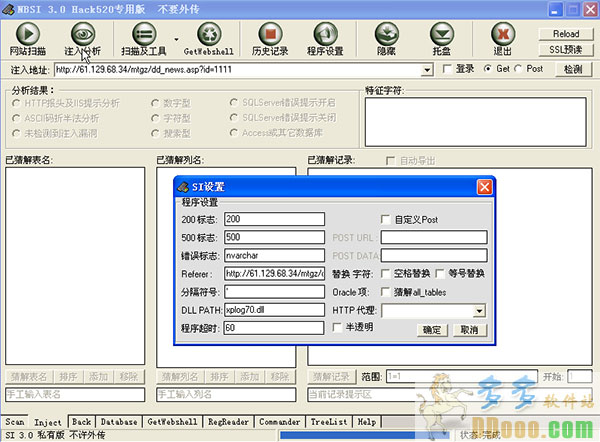
Task: Exit the program with the 退出 icon
Action: point(503,39)
